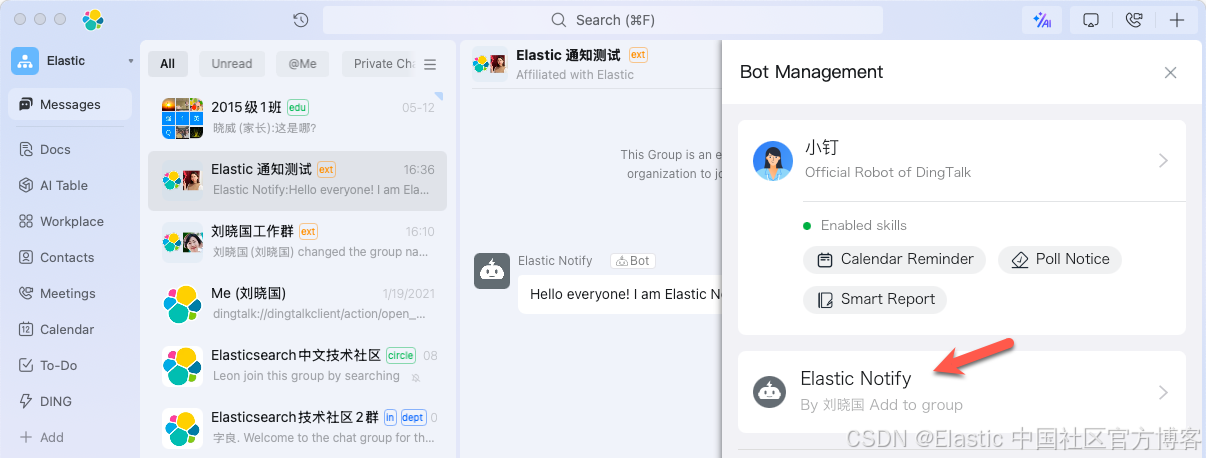The height and width of the screenshot is (458, 1206).
Task: Click the Elastic 通知测试 header avatar
Action: coord(489,64)
